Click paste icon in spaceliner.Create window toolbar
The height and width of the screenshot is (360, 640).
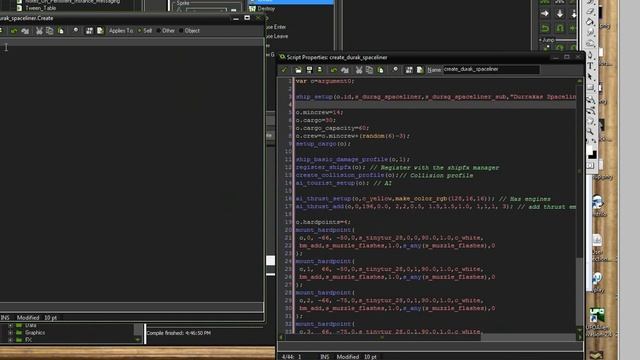[61, 31]
